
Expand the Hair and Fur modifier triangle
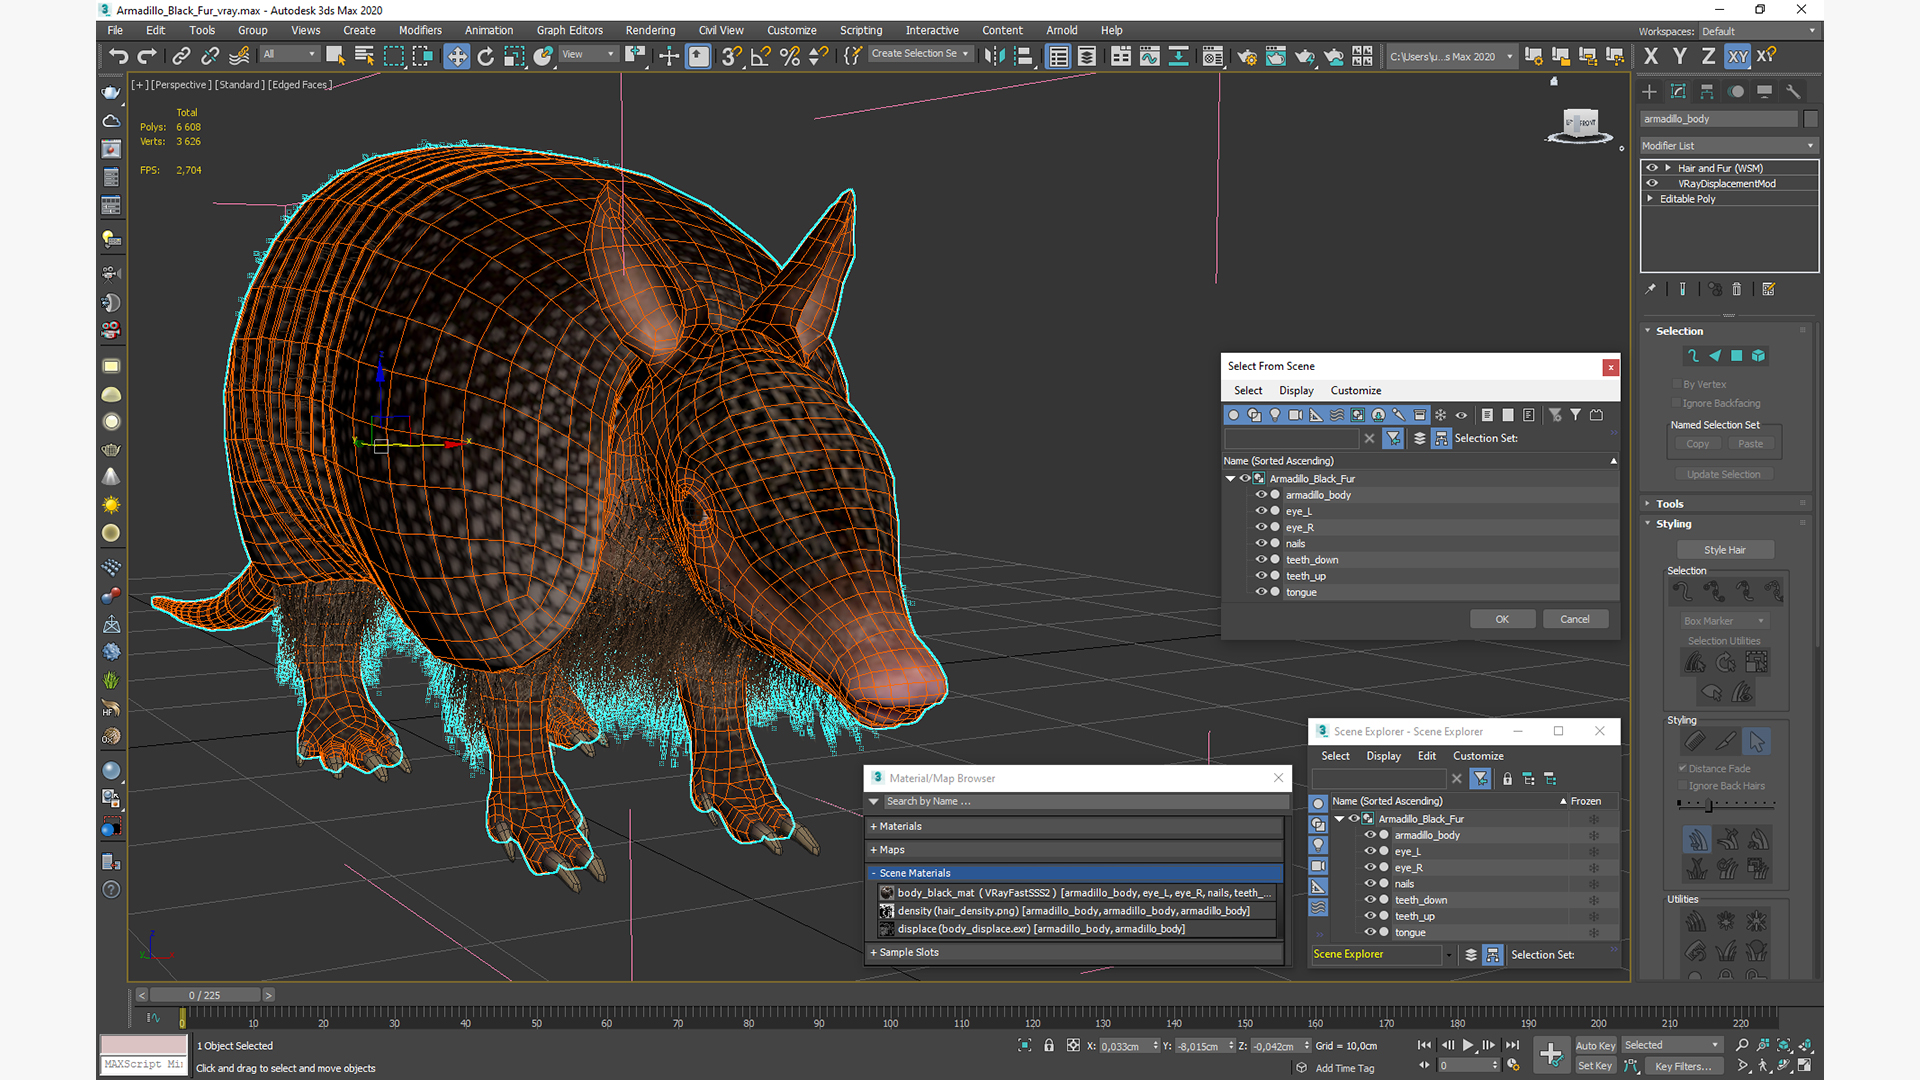(x=1667, y=168)
